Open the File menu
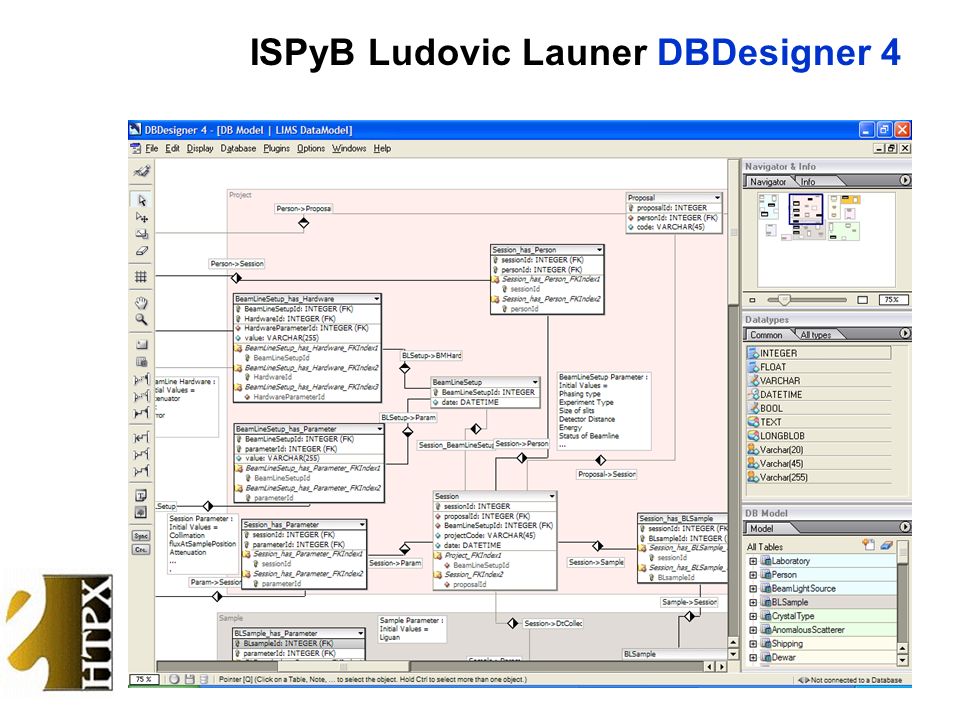The height and width of the screenshot is (720, 960). pos(152,148)
